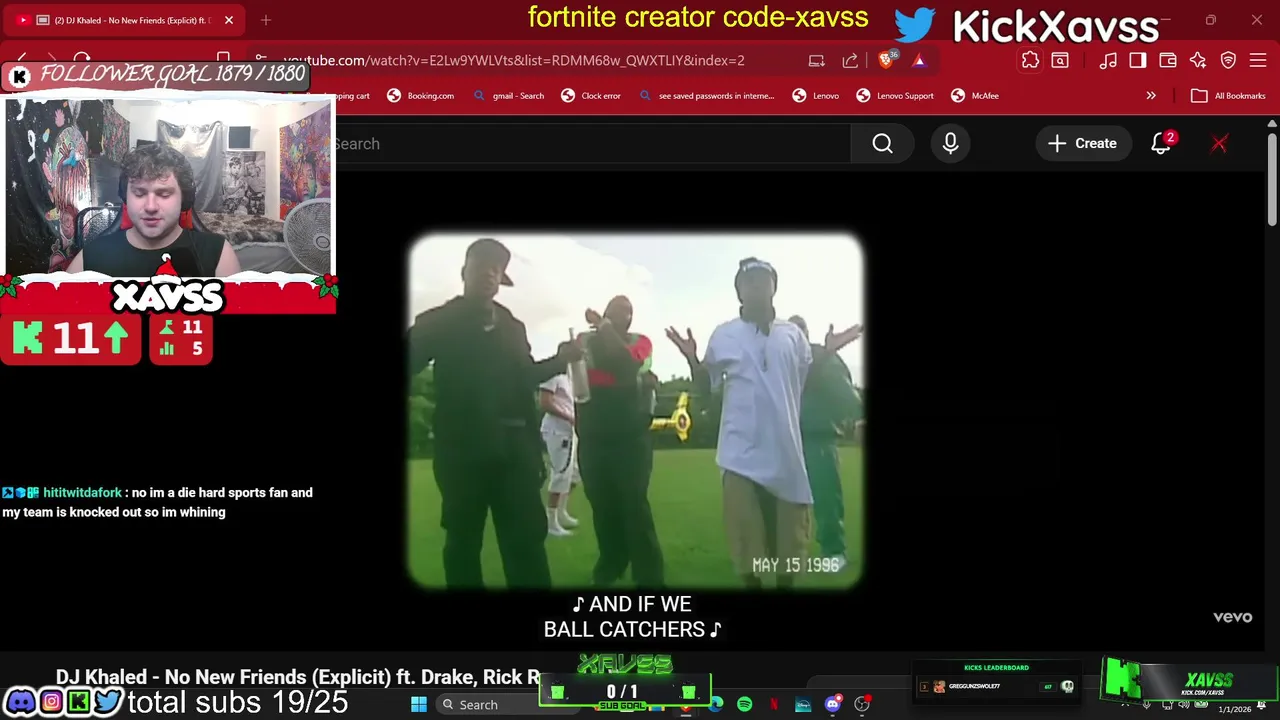The height and width of the screenshot is (720, 1280).
Task: Click the Instagram overlay icon
Action: (x=50, y=702)
